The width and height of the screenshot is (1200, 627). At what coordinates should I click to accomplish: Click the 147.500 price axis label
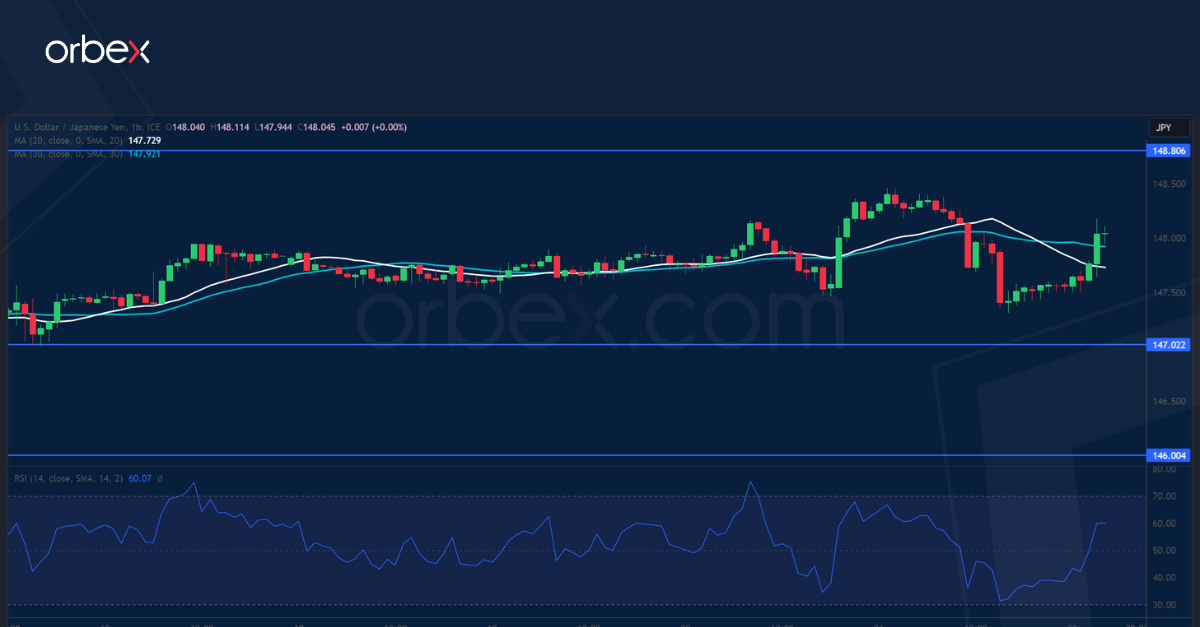[1169, 293]
